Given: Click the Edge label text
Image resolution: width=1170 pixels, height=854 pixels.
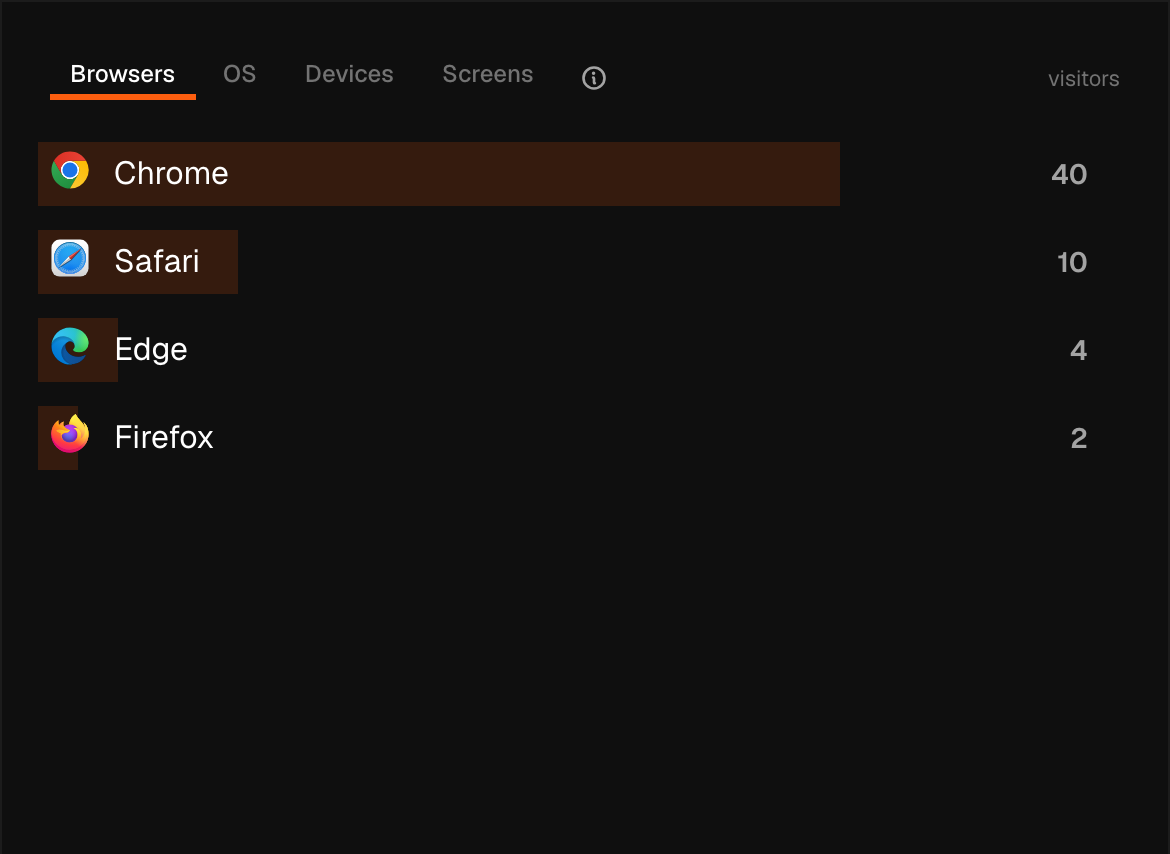Looking at the screenshot, I should coord(151,349).
